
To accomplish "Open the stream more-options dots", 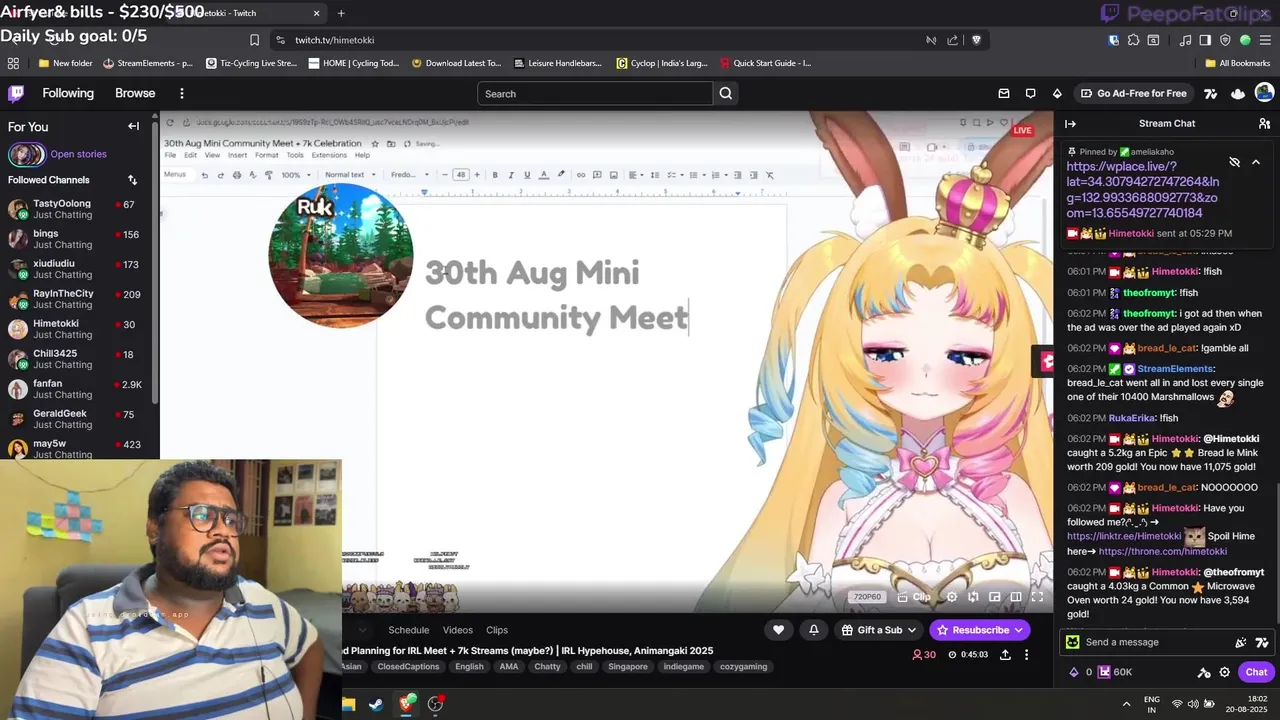I will pyautogui.click(x=1026, y=654).
